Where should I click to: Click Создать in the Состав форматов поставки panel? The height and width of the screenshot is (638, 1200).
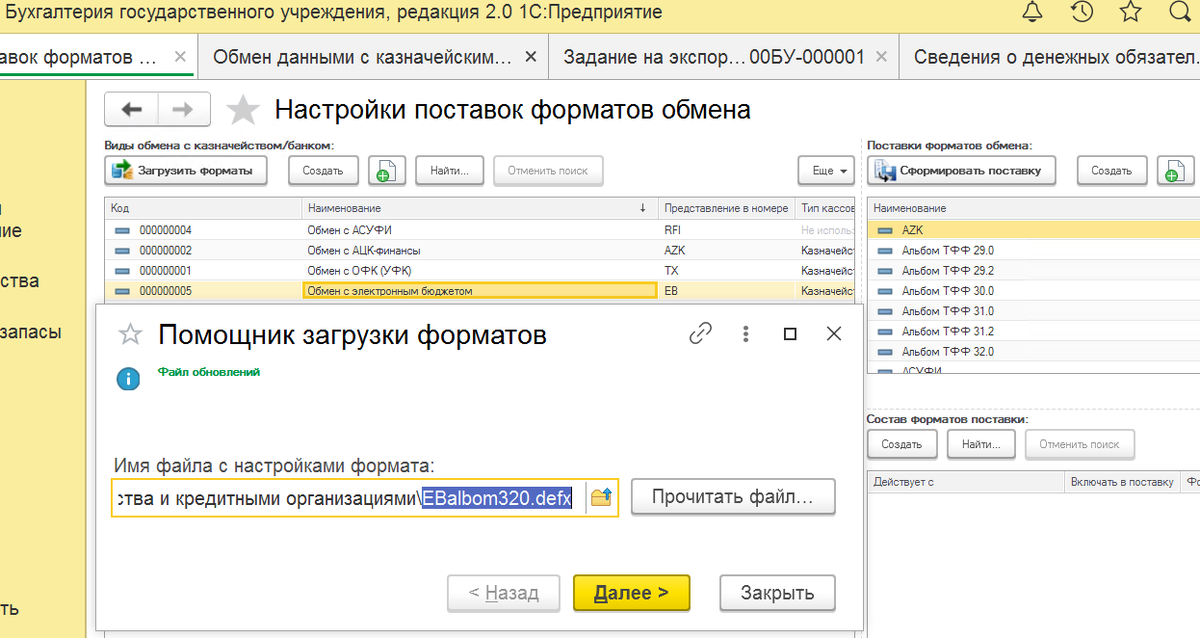coord(901,443)
